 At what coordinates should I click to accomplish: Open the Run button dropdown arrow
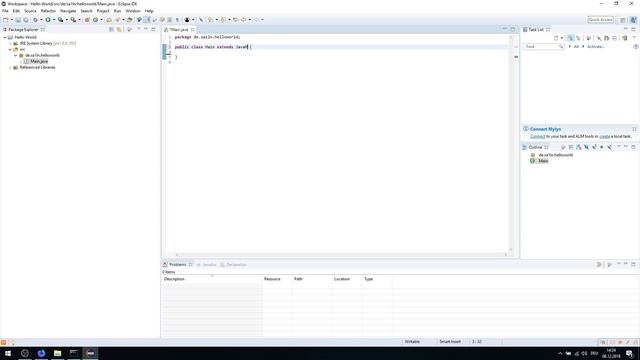[x=53, y=20]
